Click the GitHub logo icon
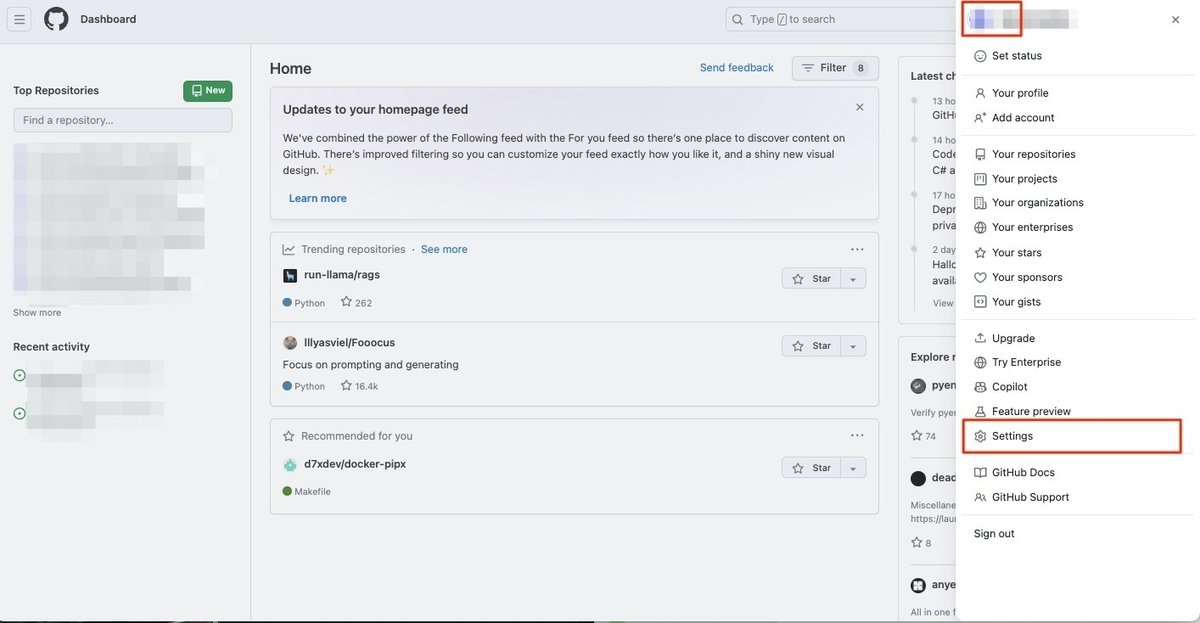Screen dimensions: 1200x623 pyautogui.click(x=56, y=19)
